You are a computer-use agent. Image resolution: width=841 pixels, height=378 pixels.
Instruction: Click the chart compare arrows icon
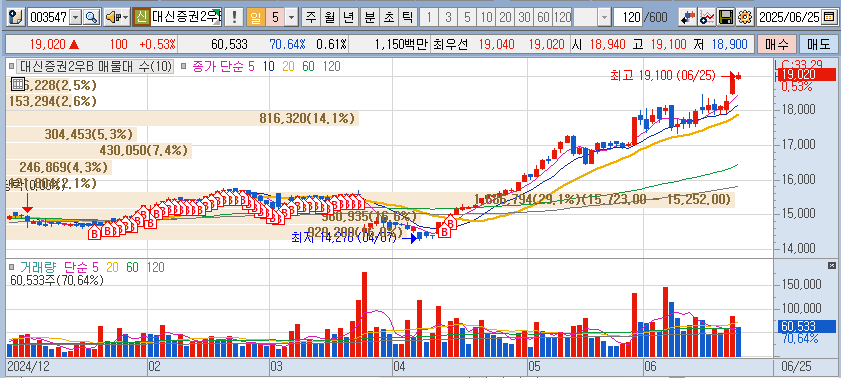(688, 17)
